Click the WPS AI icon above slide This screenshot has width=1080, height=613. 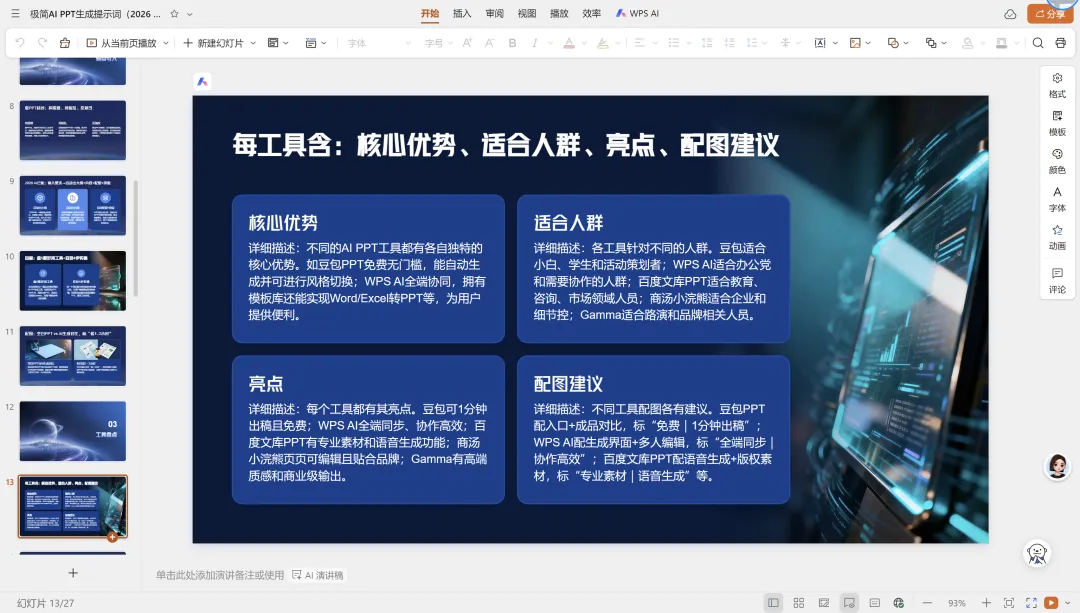(x=202, y=82)
